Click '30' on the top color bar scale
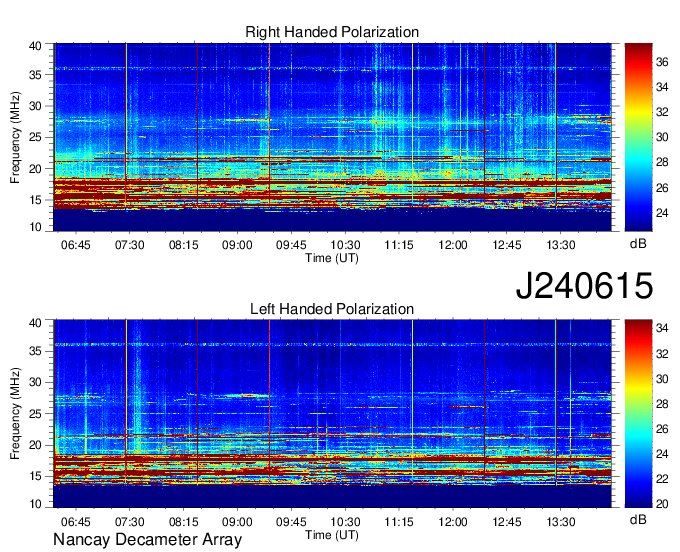 [x=662, y=137]
